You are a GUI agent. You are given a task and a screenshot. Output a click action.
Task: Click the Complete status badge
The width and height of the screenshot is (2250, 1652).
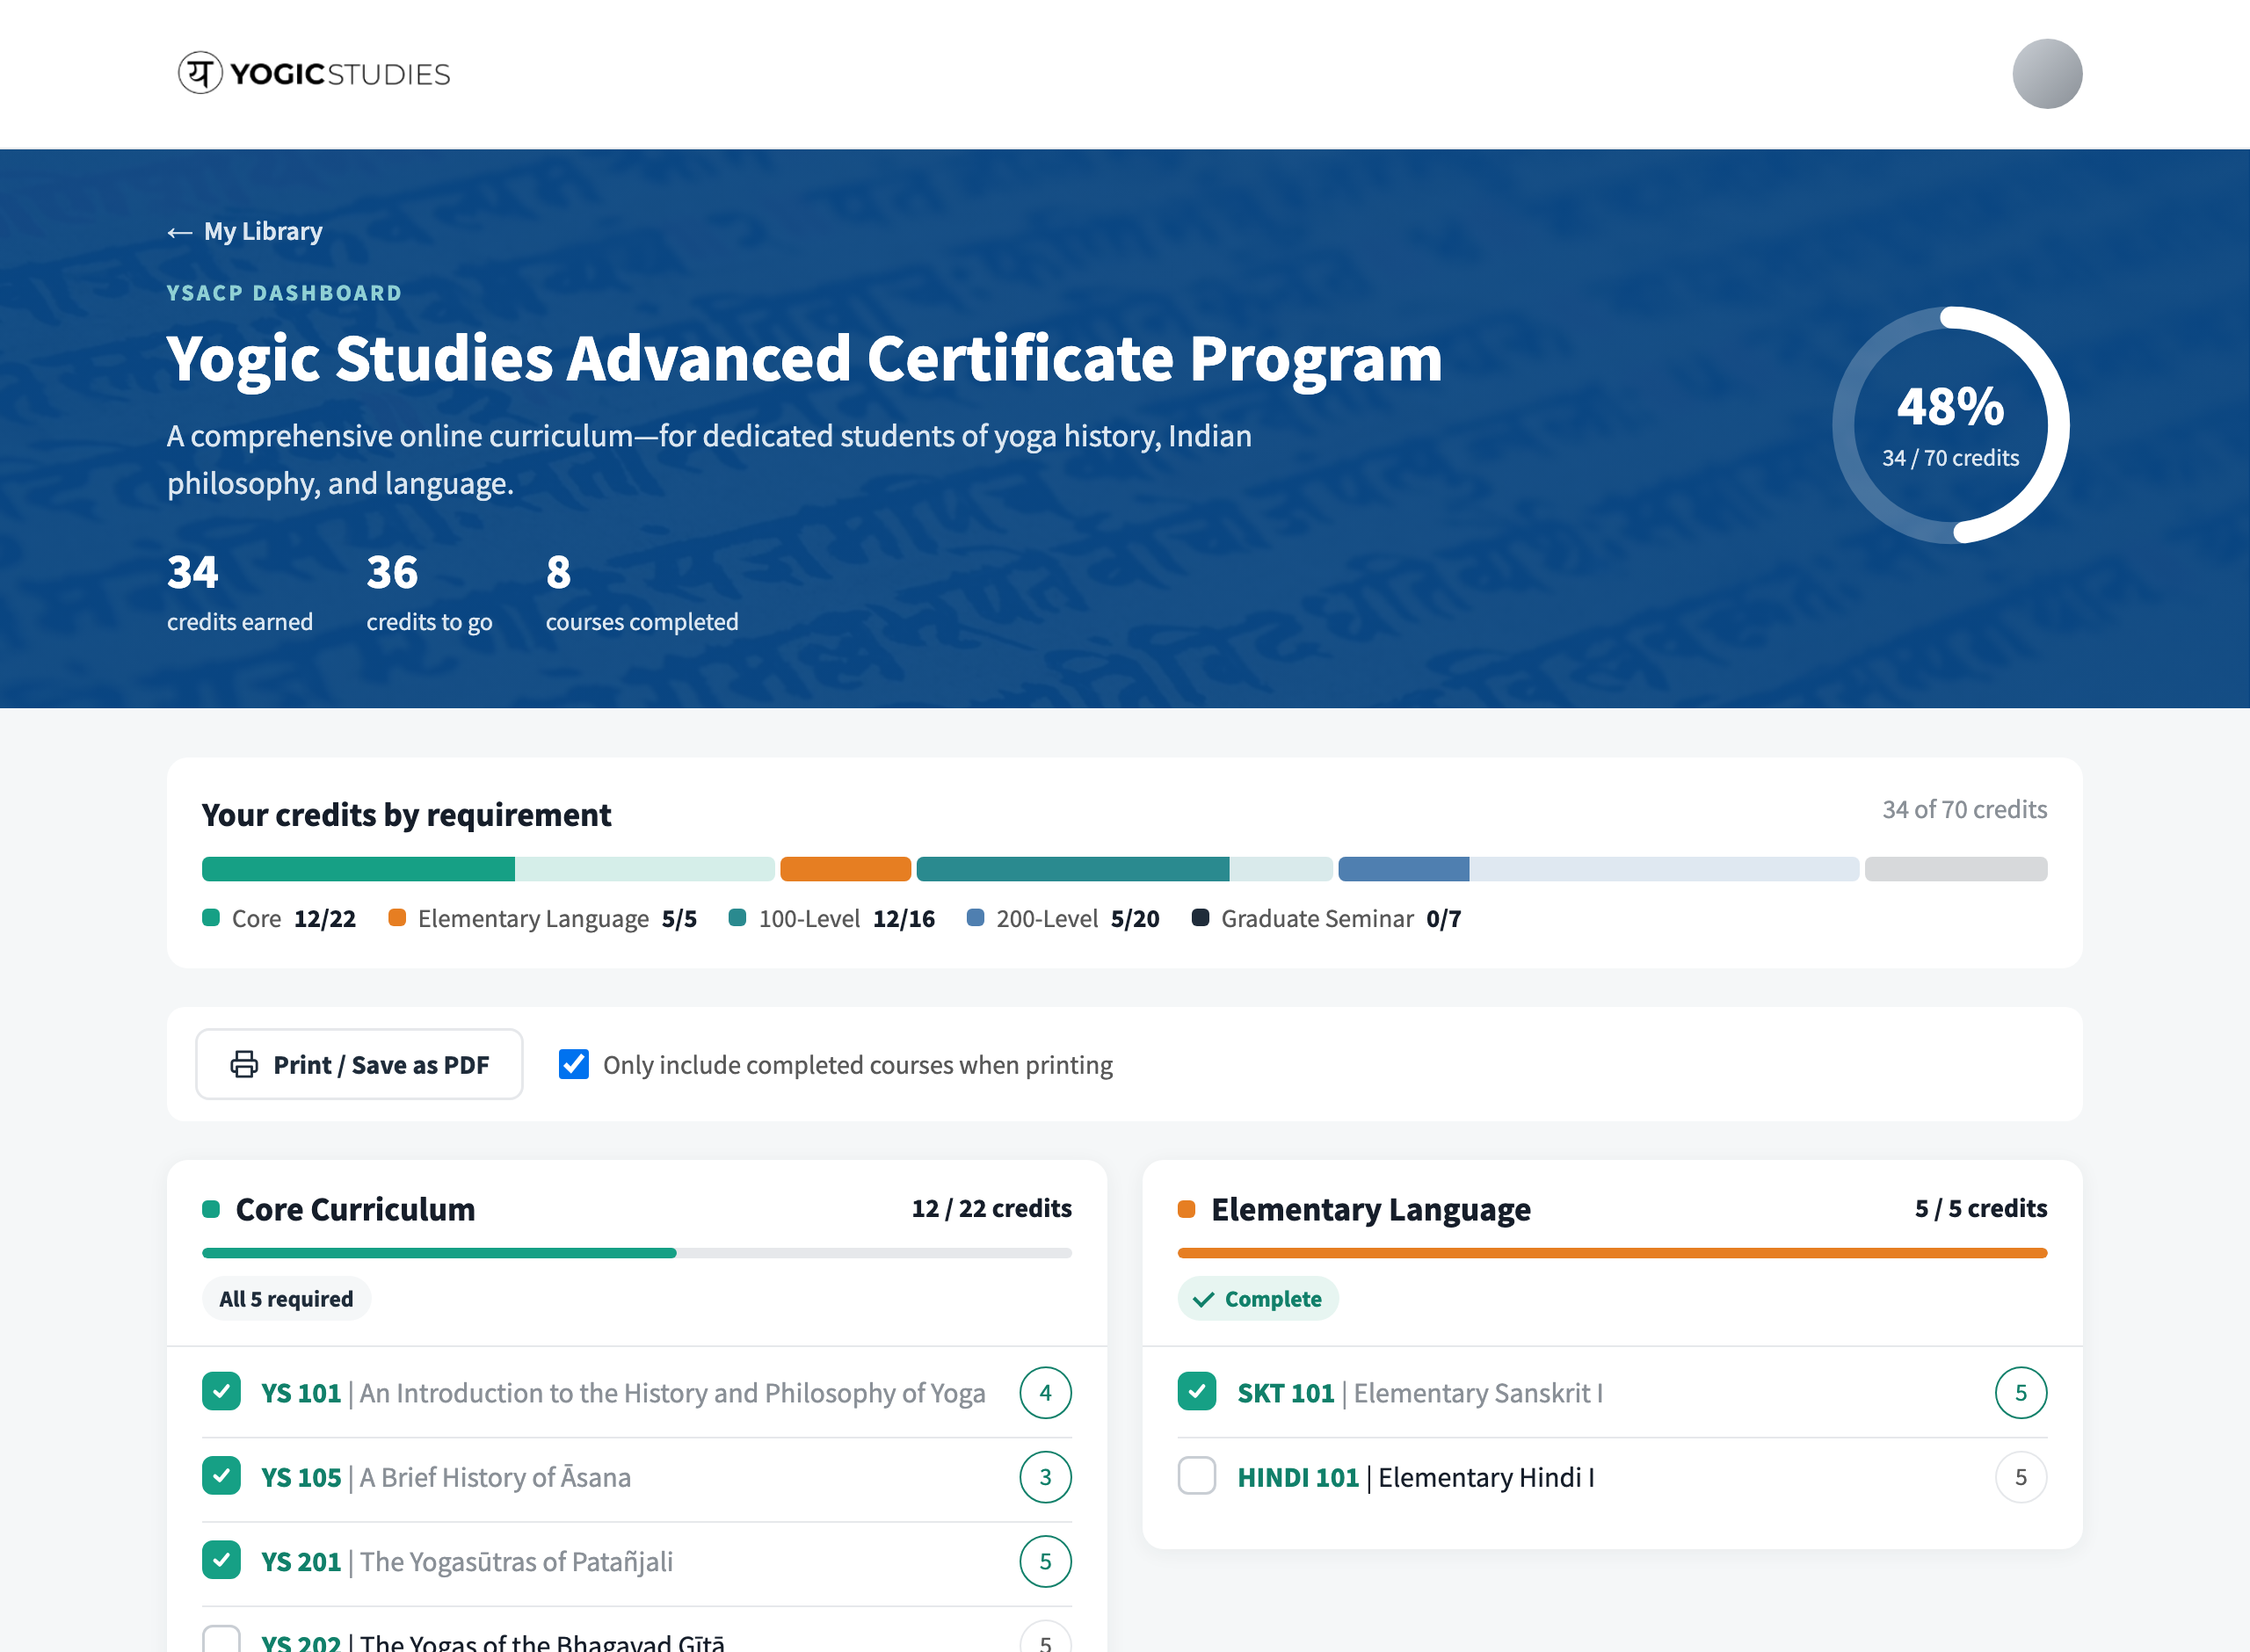(x=1257, y=1298)
